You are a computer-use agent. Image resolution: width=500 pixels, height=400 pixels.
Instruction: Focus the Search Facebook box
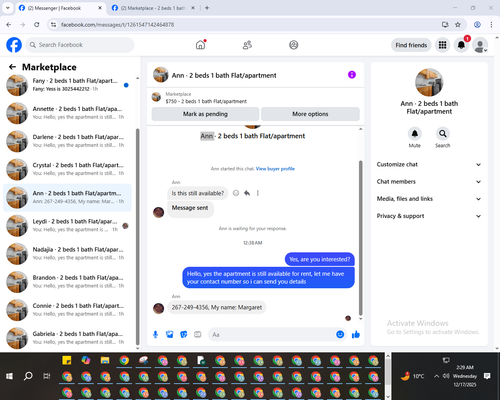click(x=80, y=45)
